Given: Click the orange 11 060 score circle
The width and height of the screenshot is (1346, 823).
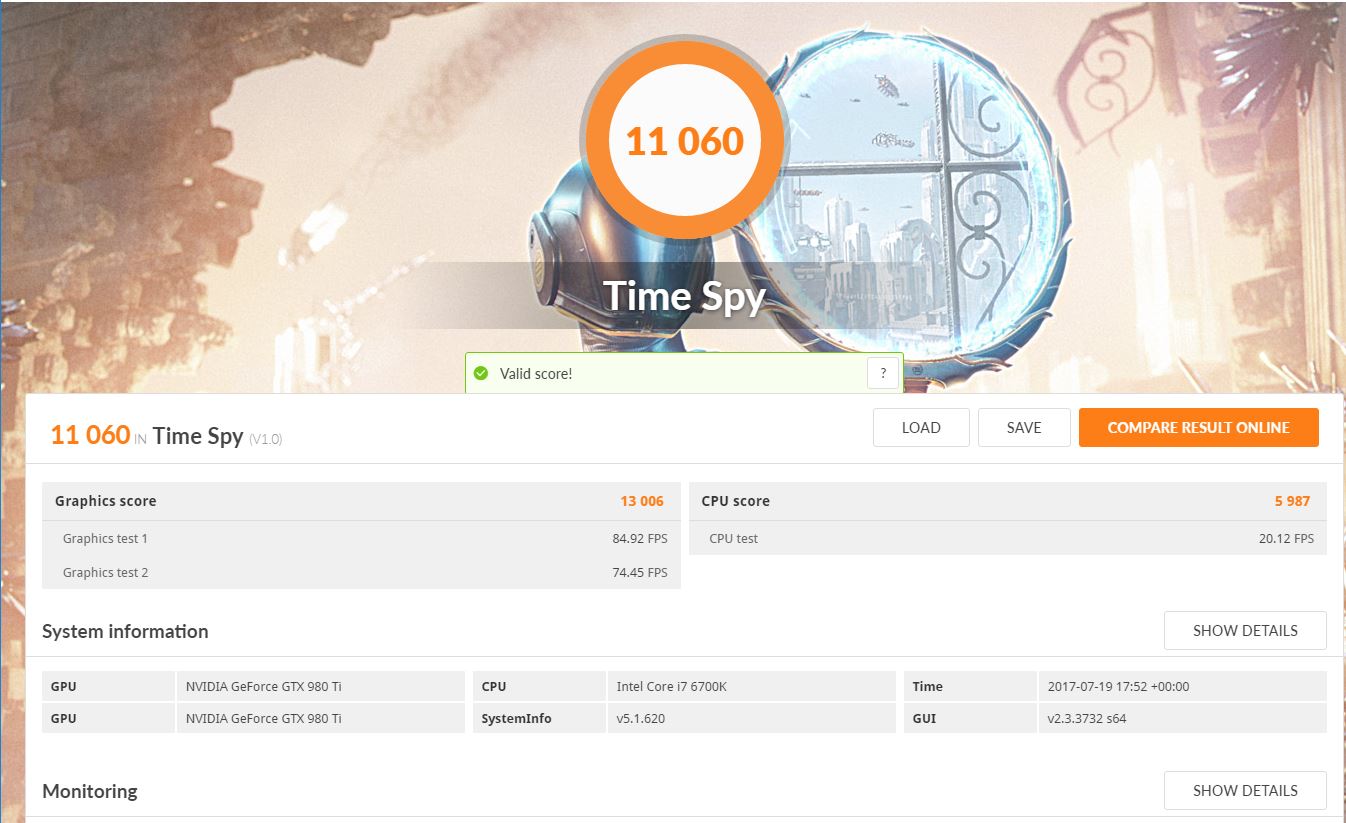Looking at the screenshot, I should click(x=685, y=141).
